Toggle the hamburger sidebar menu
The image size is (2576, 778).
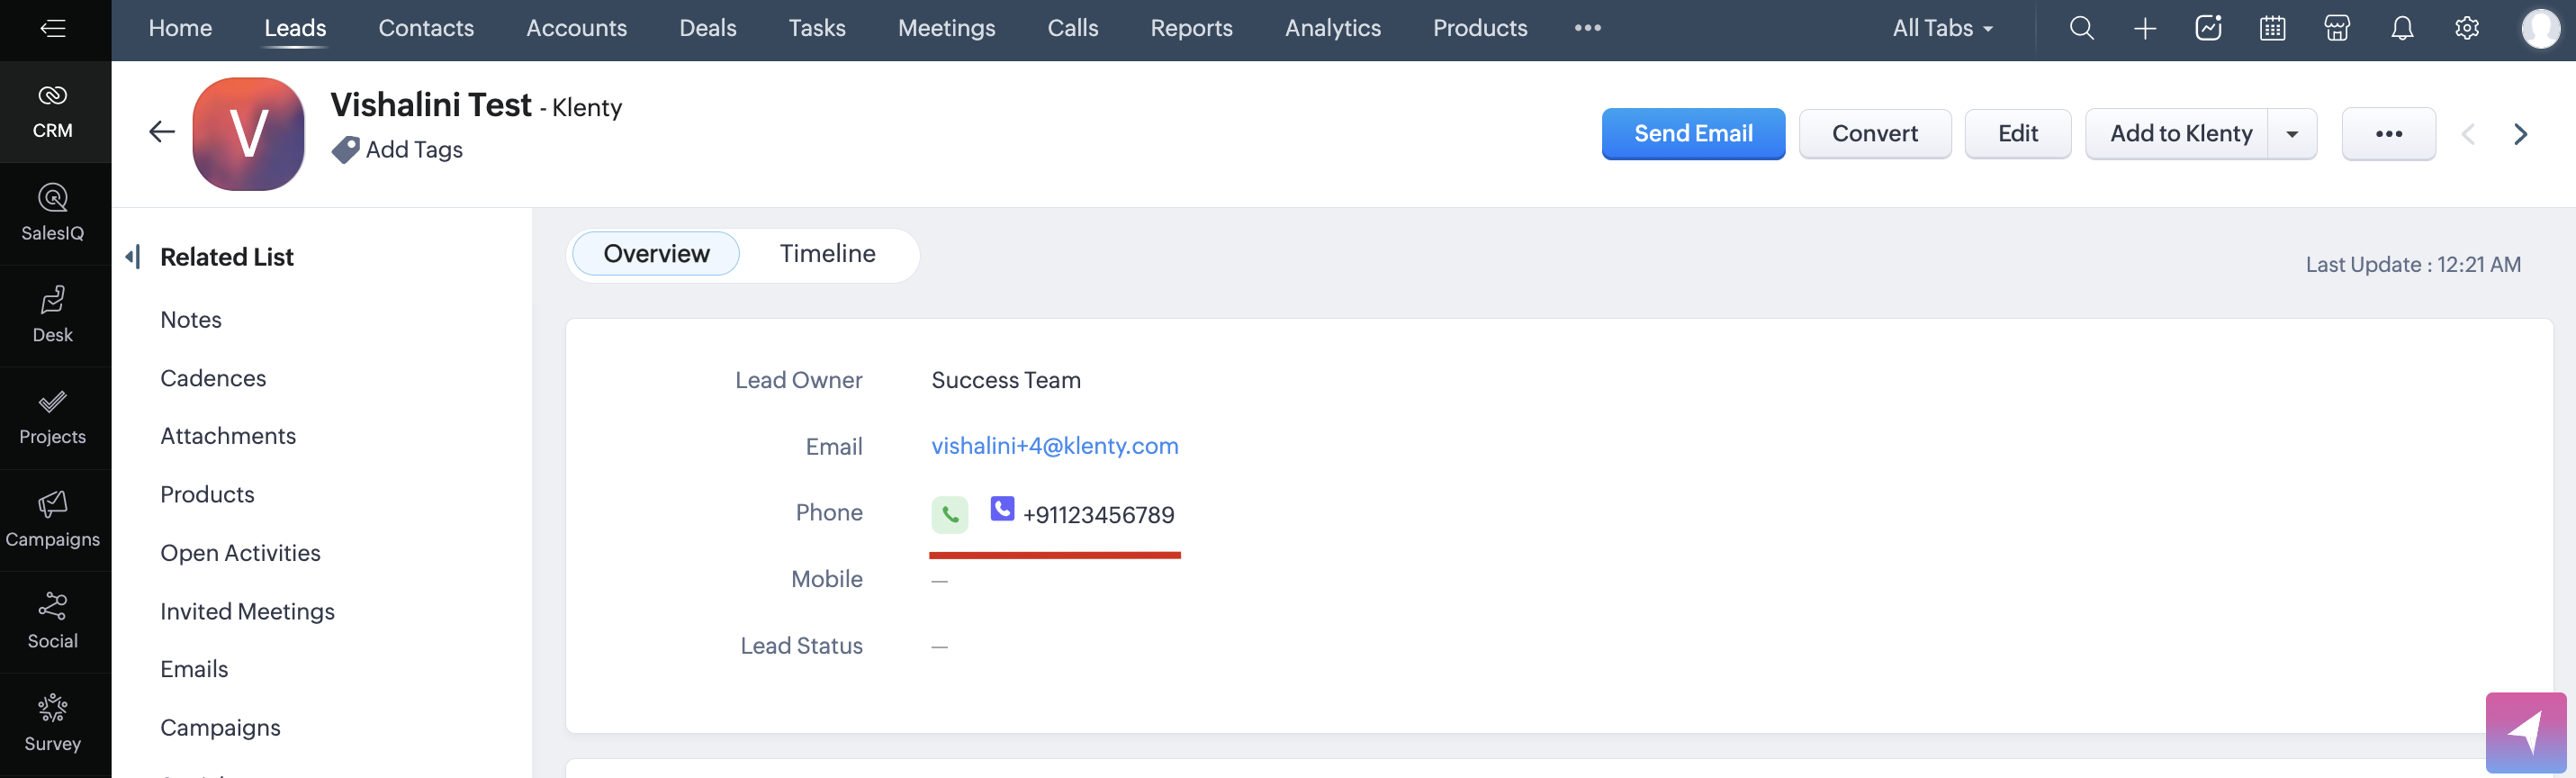(53, 28)
